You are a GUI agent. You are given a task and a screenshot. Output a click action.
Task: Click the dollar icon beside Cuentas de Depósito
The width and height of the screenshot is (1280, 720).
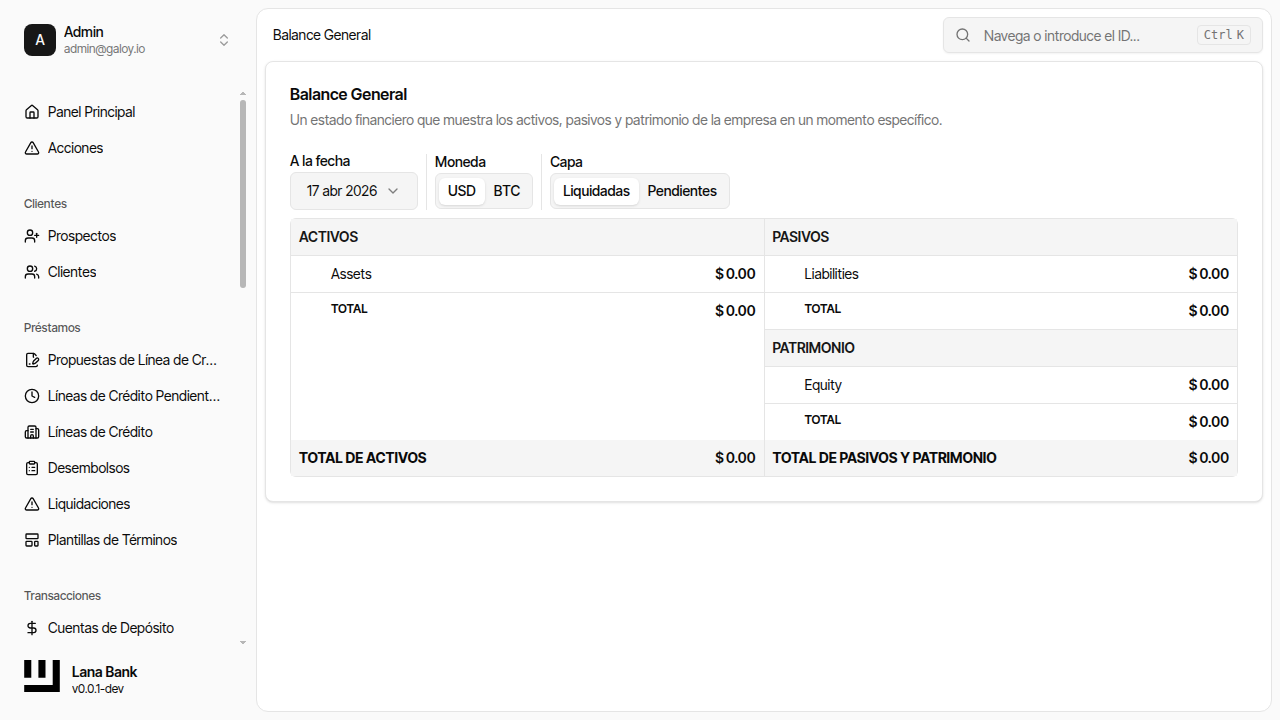tap(32, 628)
